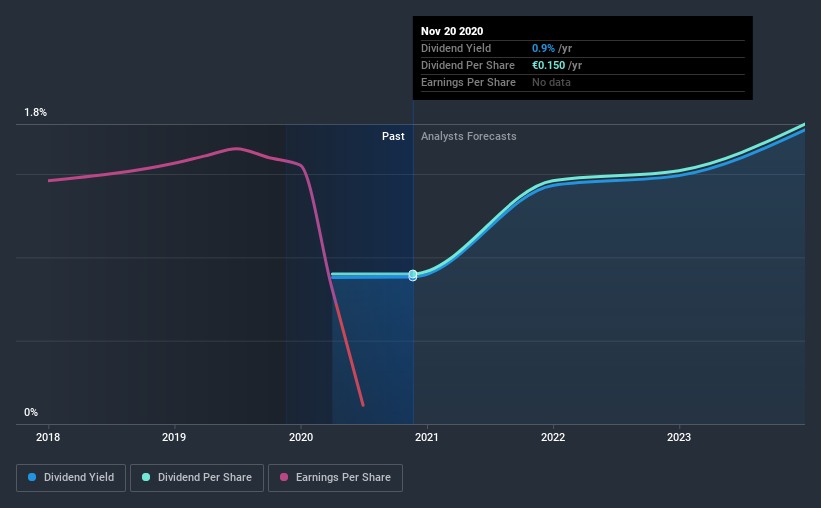The width and height of the screenshot is (821, 508).
Task: Click the Earnings Per Share No data row
Action: pos(583,83)
